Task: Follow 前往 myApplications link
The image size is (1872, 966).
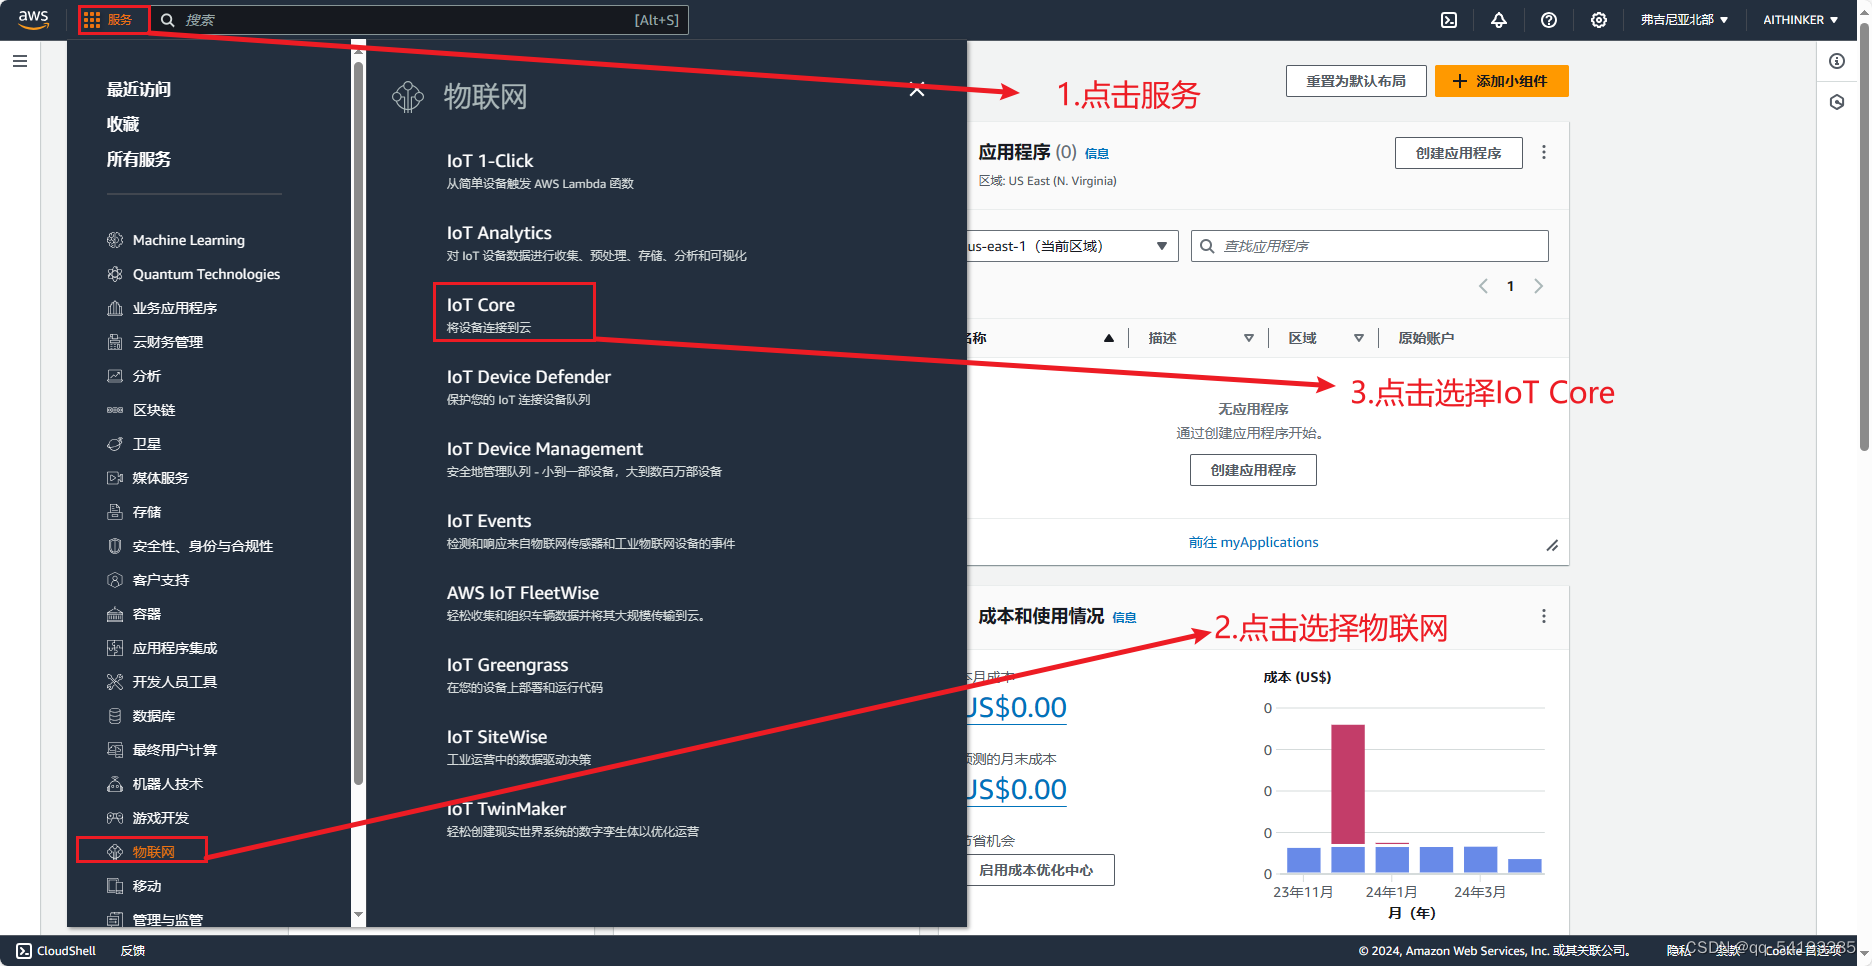Action: tap(1253, 542)
